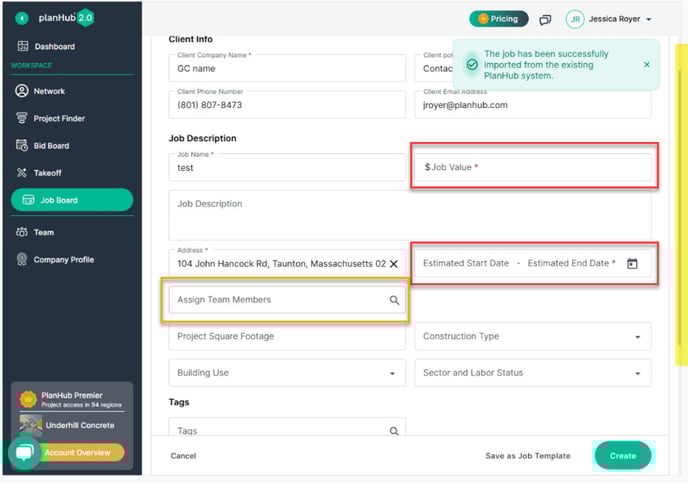
Task: Click into the $Job Value field
Action: tap(533, 168)
